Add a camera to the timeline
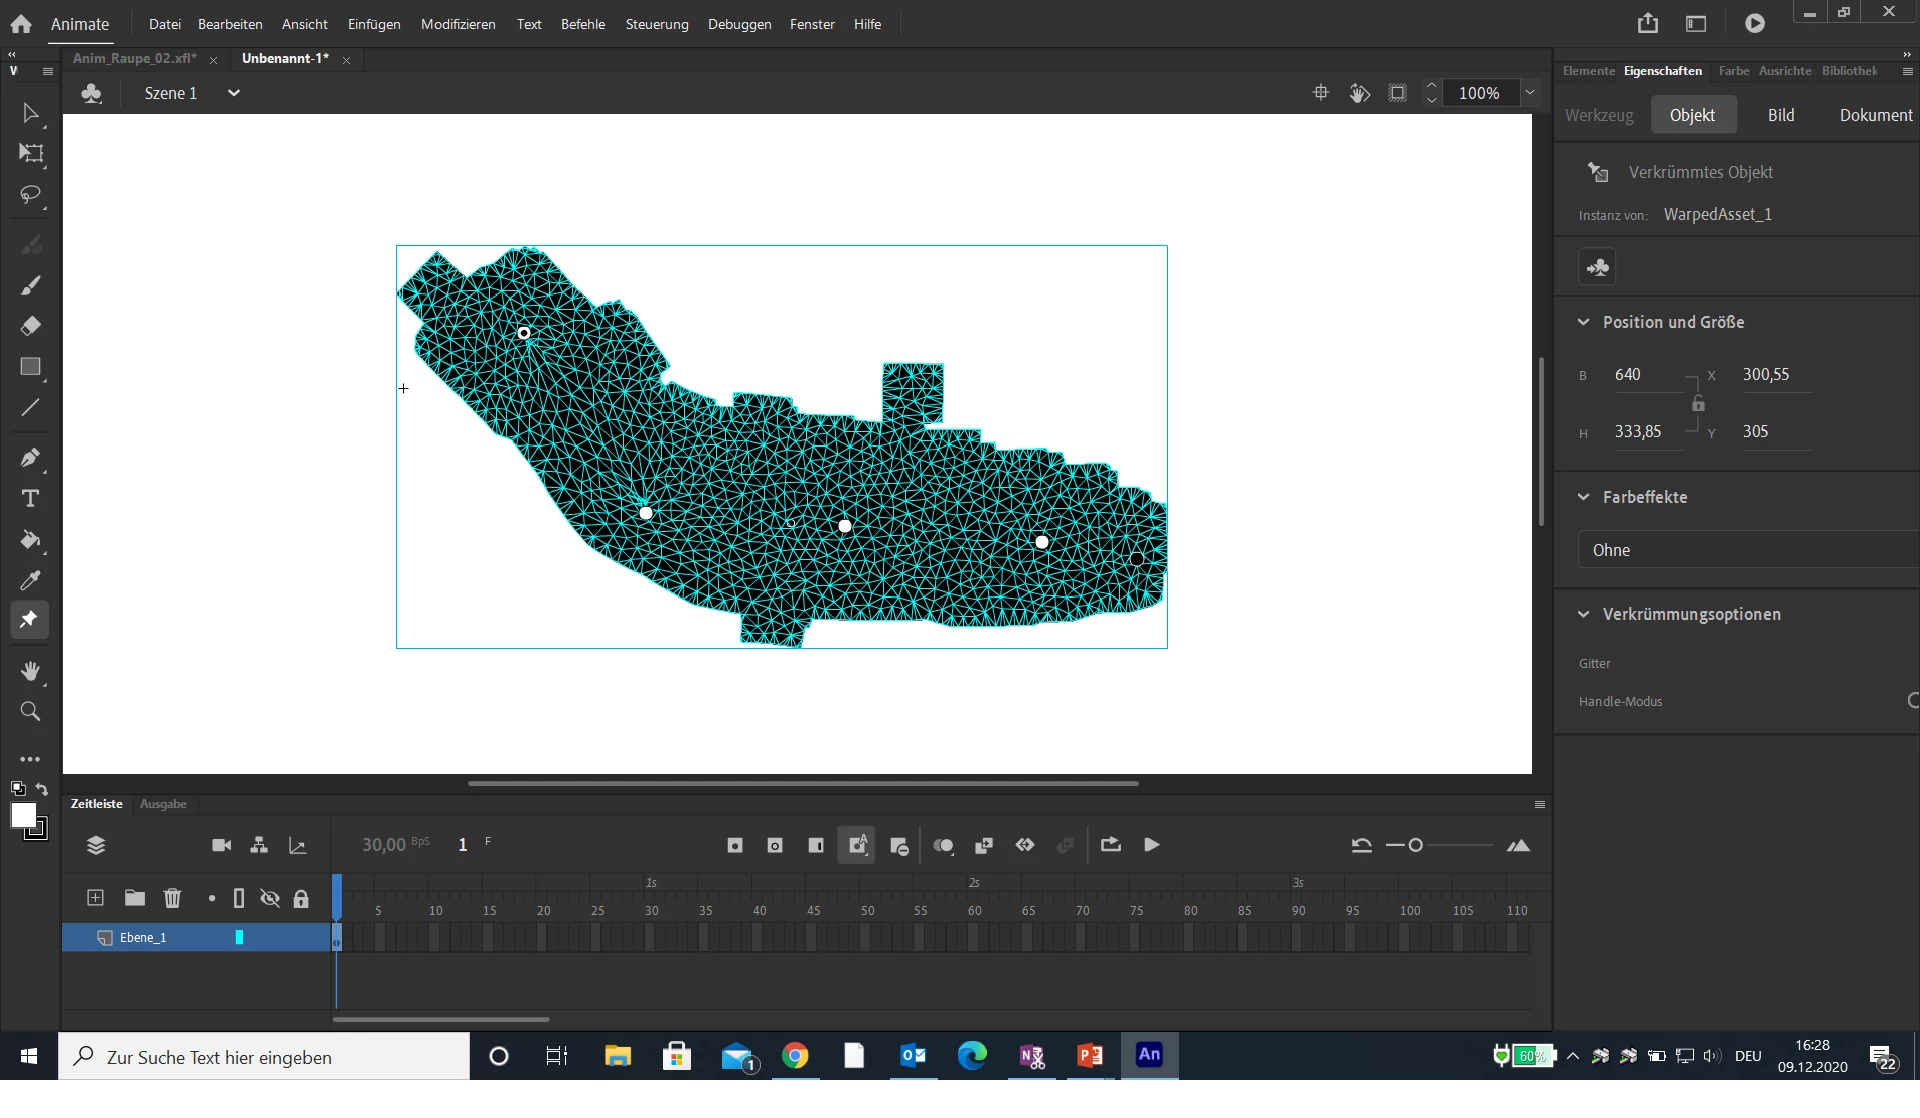The width and height of the screenshot is (1920, 1118). (x=221, y=846)
